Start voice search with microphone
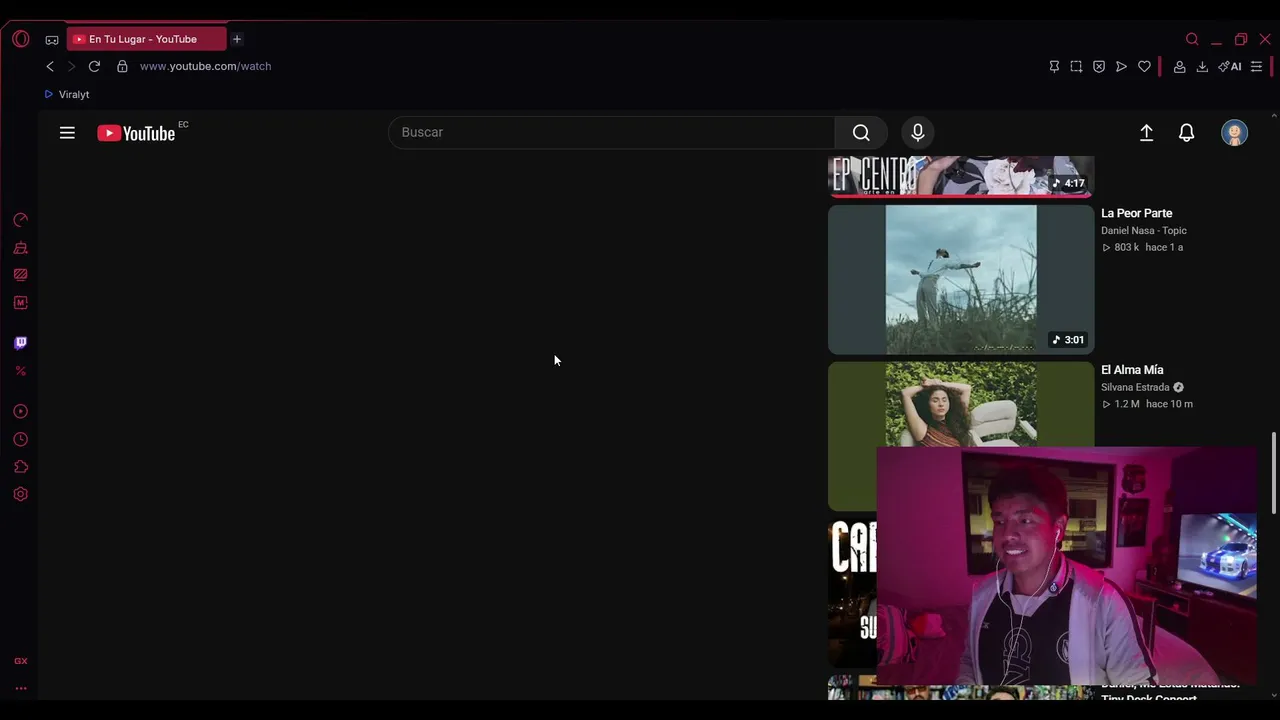 (917, 132)
